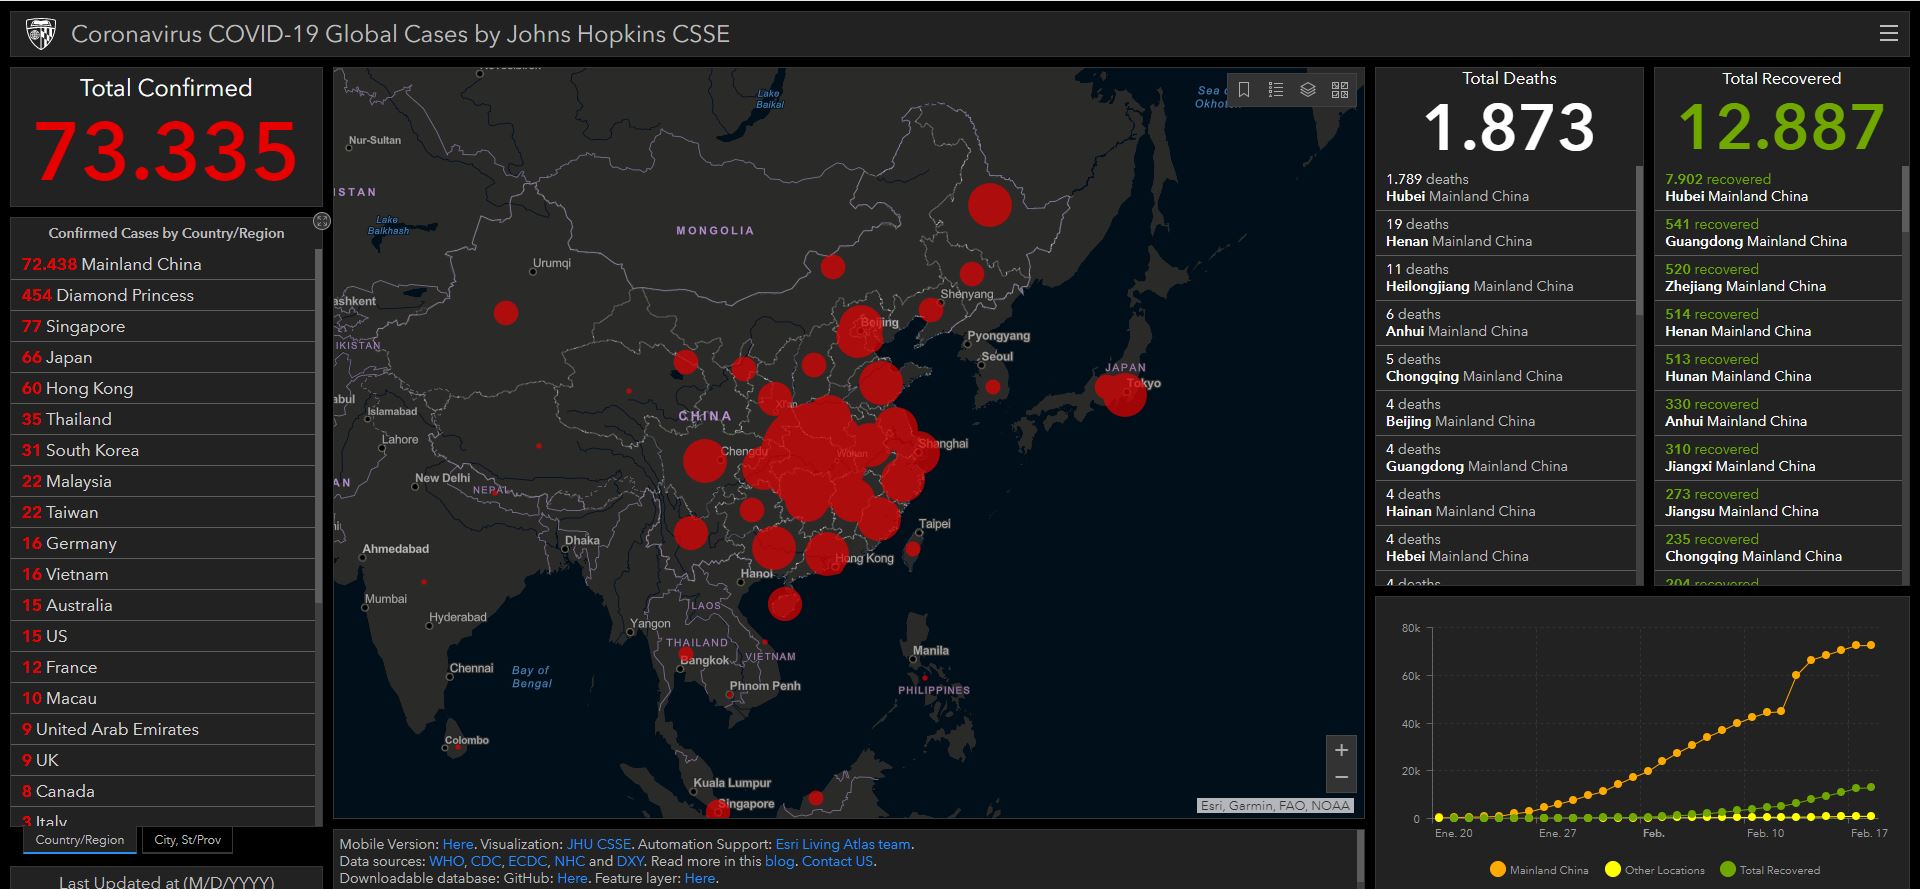Follow the Esri Living Atlas team link
This screenshot has height=889, width=1920.
coord(843,844)
